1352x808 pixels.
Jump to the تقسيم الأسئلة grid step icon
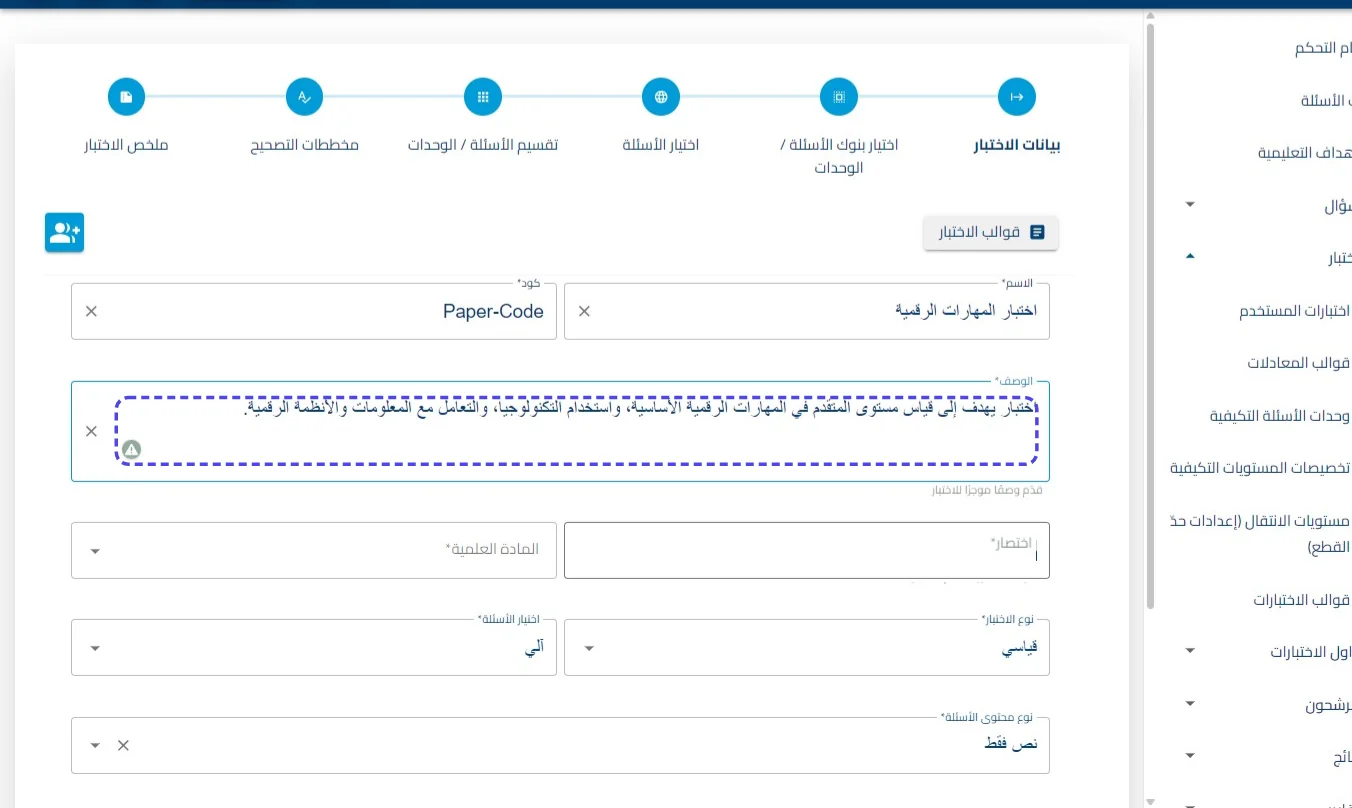483,97
